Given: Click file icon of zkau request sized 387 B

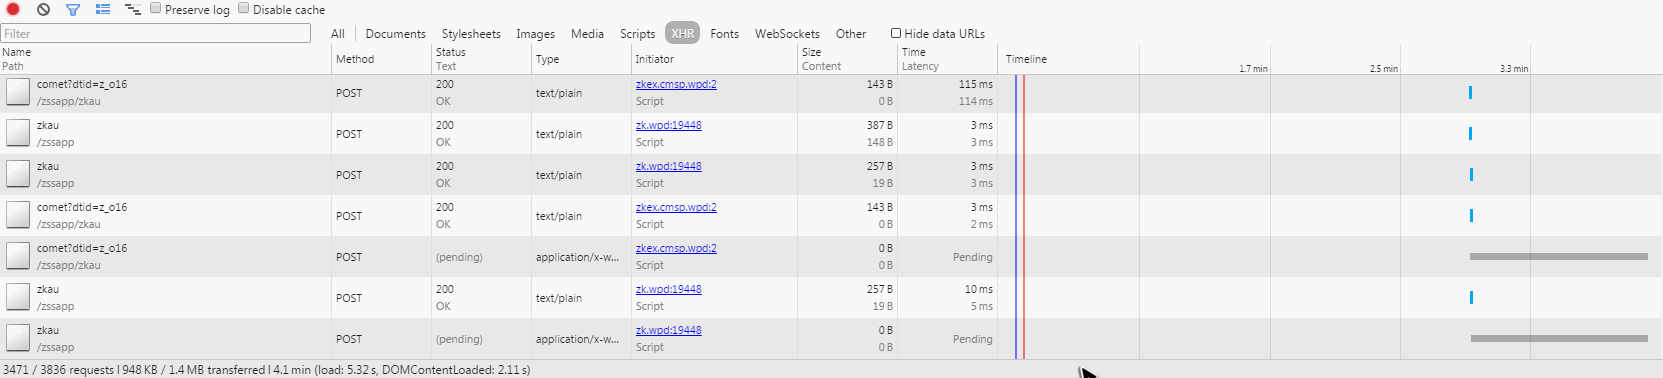Looking at the screenshot, I should [18, 133].
